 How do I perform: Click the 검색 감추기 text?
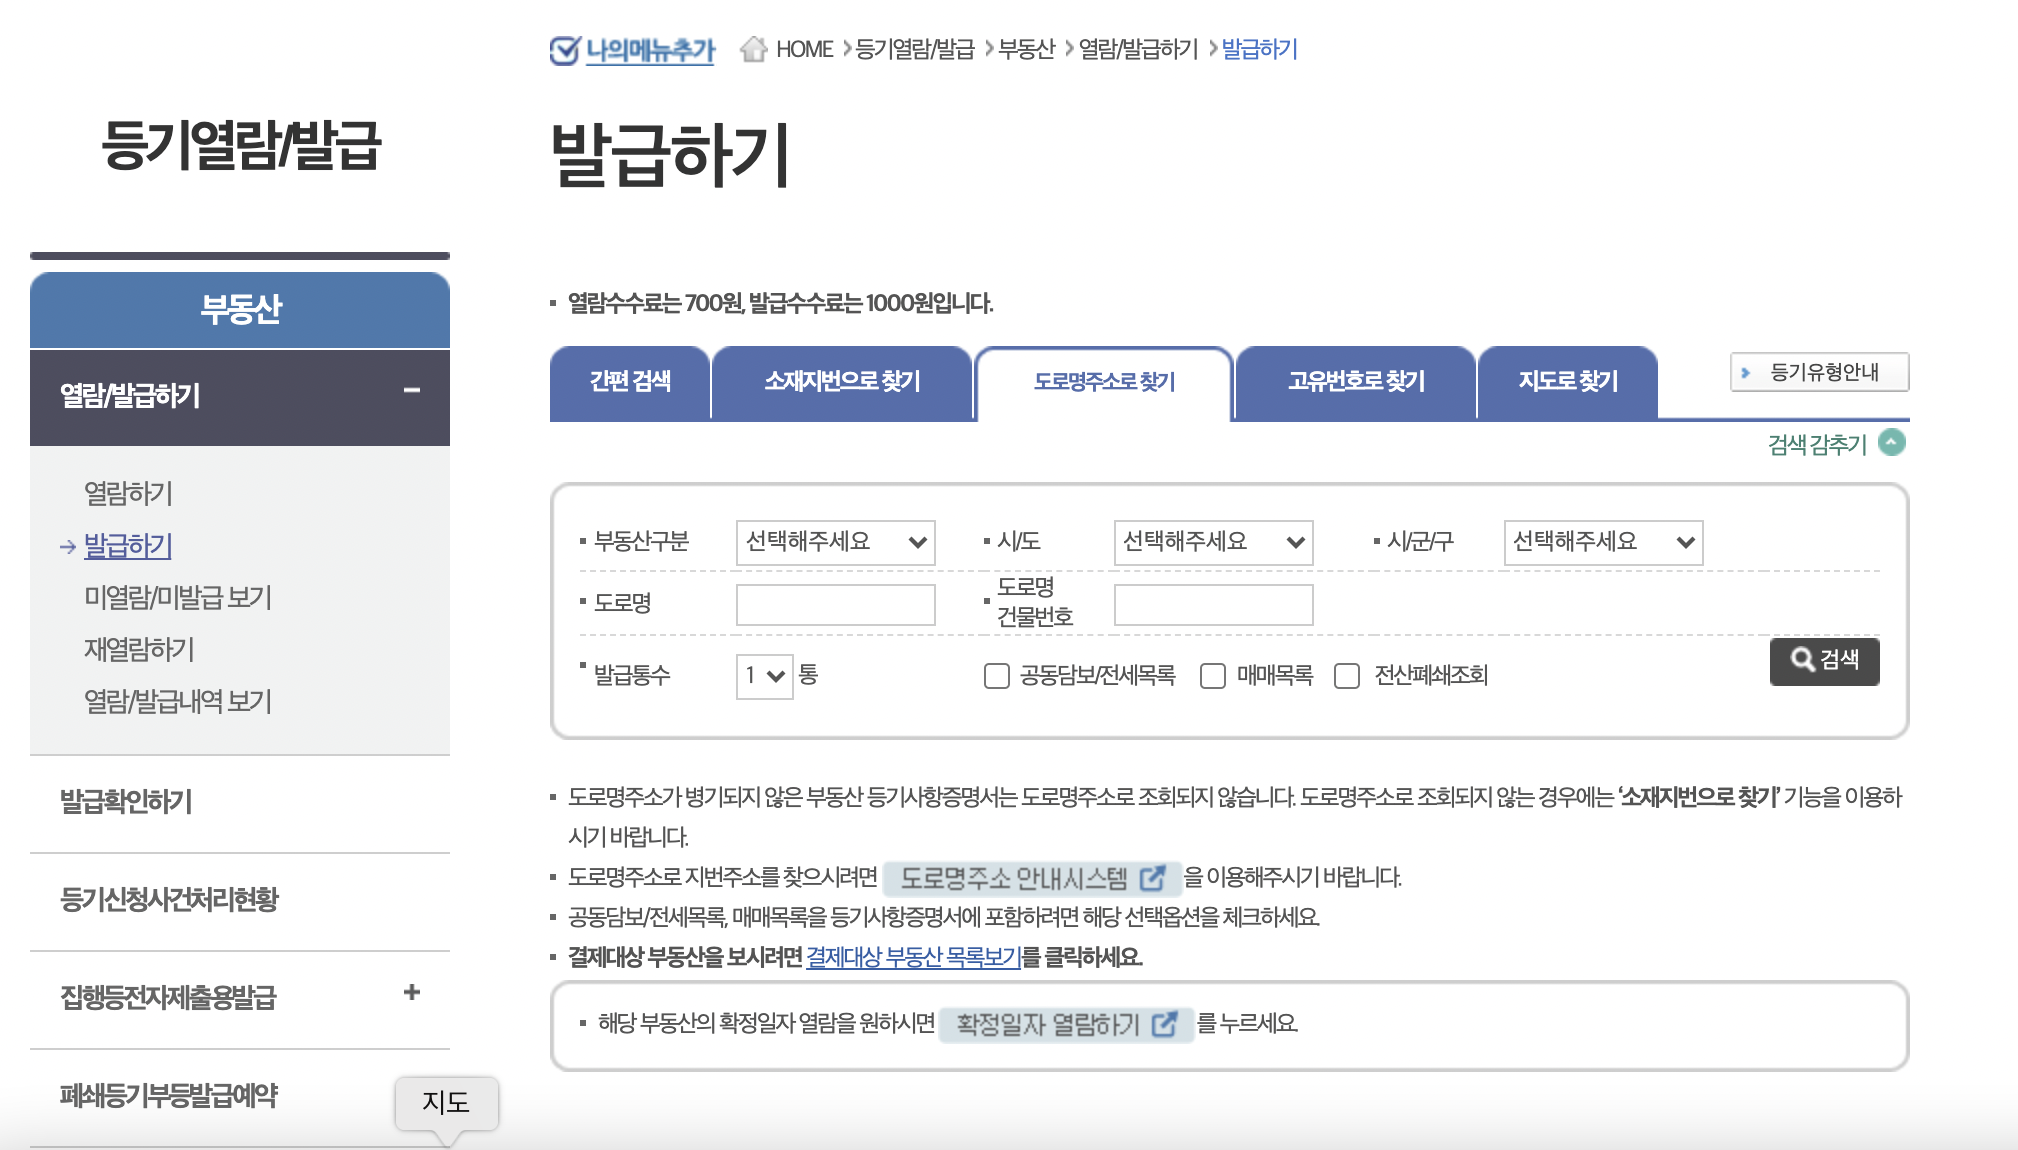pyautogui.click(x=1818, y=444)
